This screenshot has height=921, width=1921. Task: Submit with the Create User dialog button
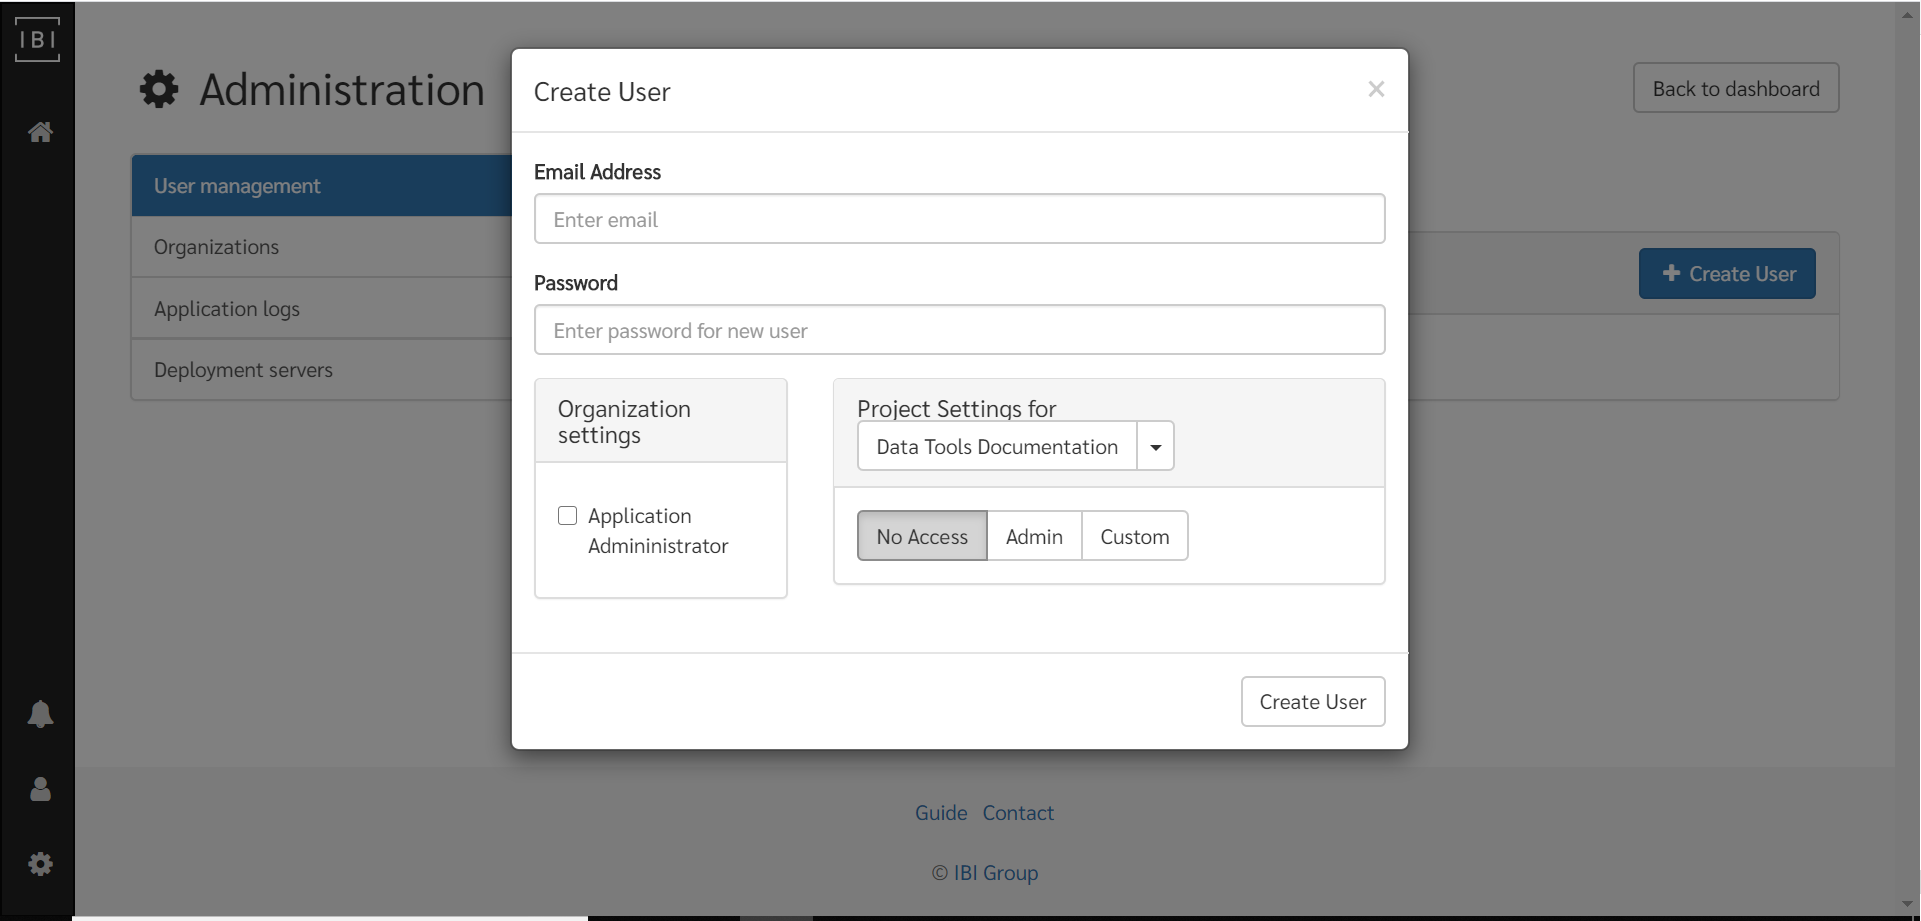tap(1312, 701)
